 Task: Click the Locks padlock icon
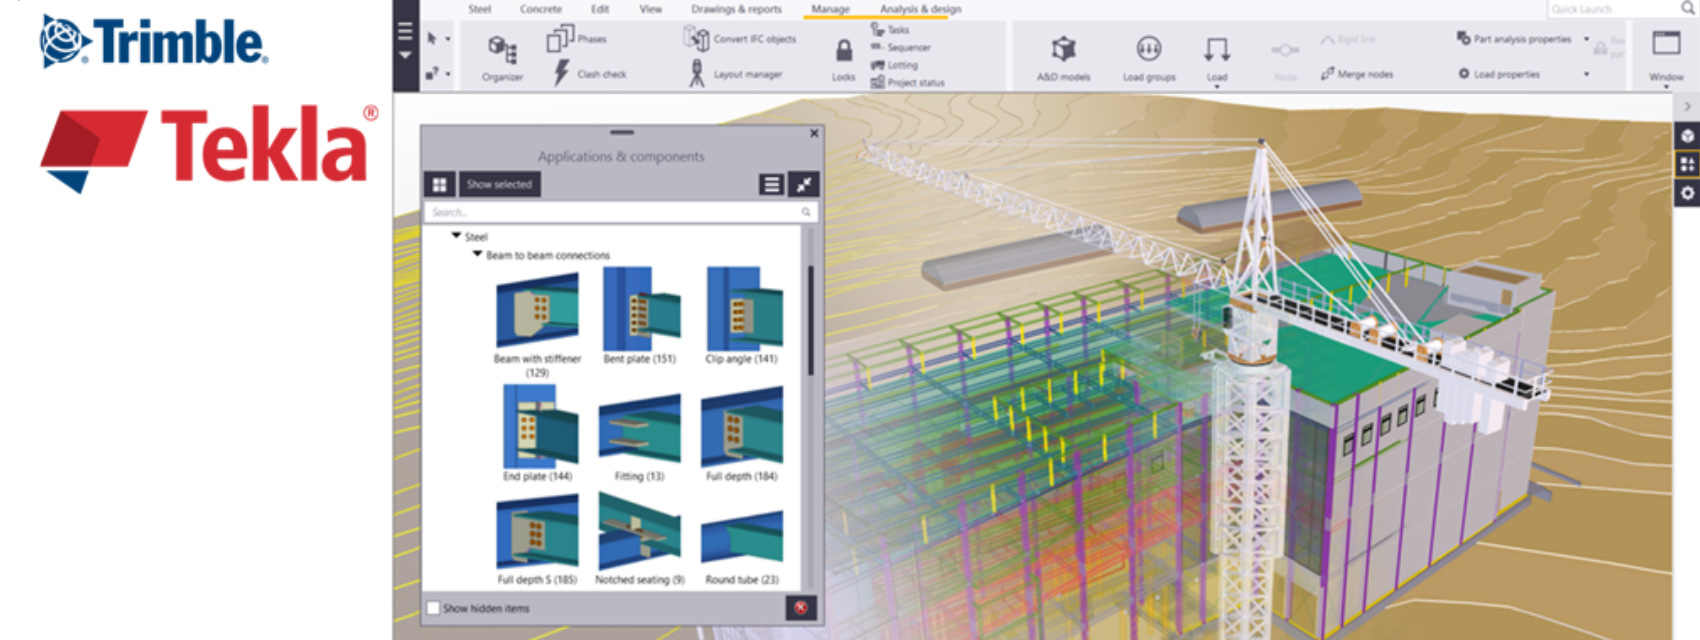(x=844, y=52)
